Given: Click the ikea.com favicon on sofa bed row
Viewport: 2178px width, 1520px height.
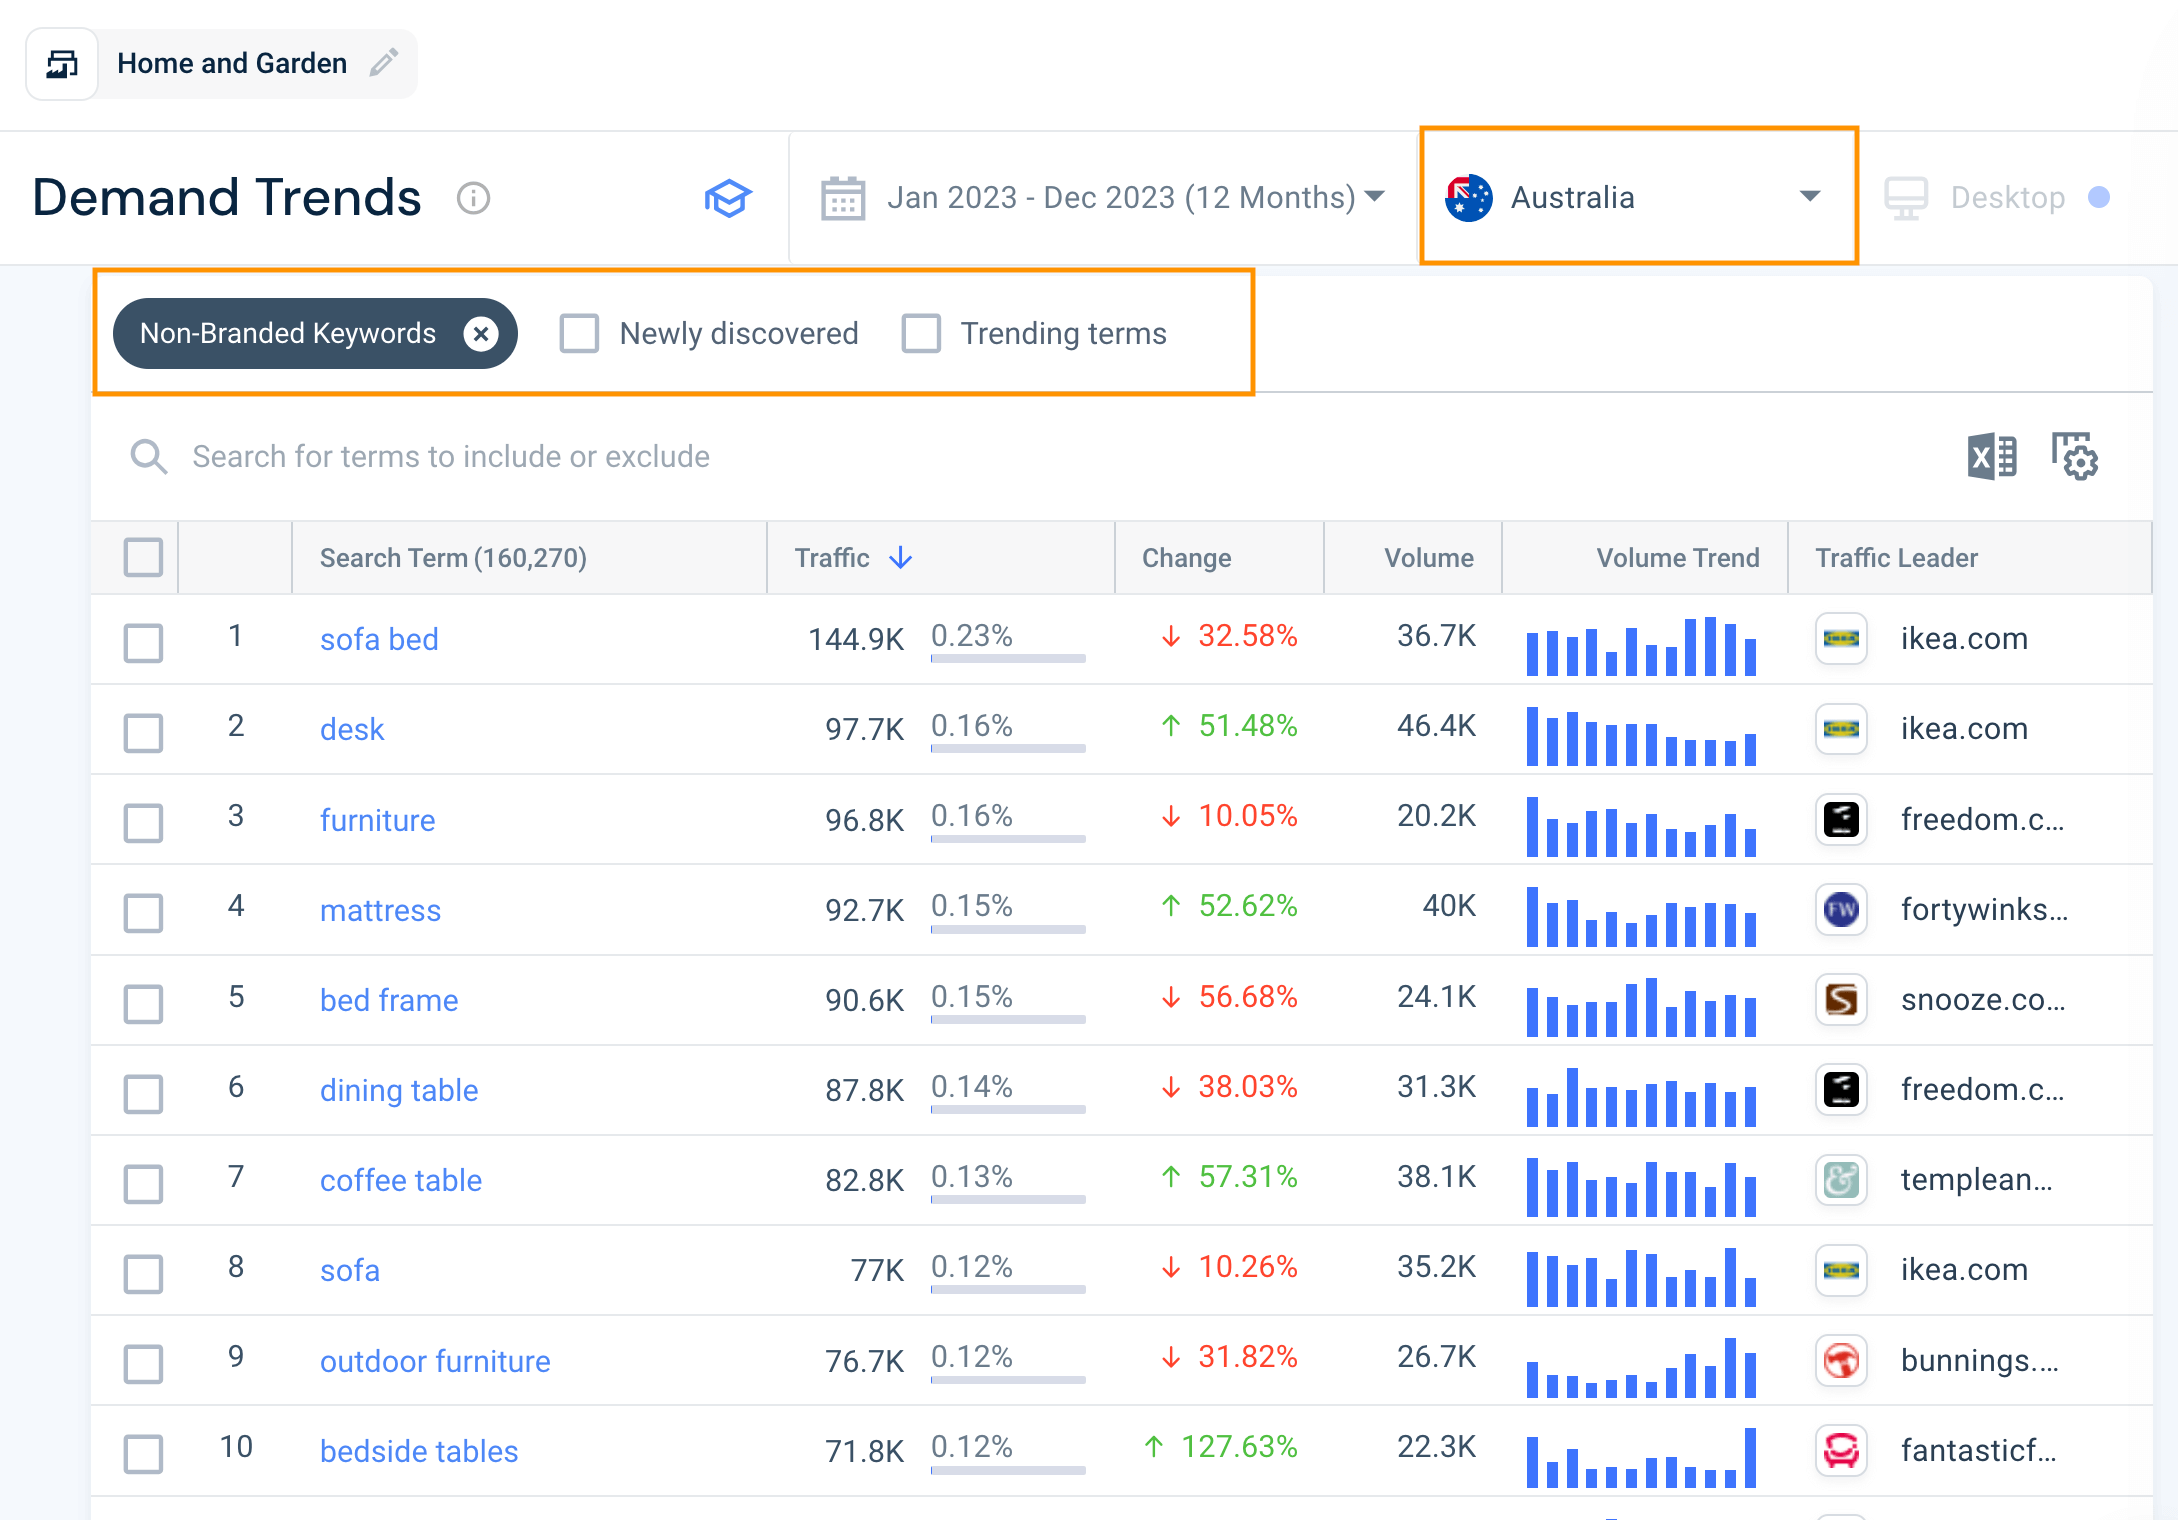Looking at the screenshot, I should (x=1841, y=639).
